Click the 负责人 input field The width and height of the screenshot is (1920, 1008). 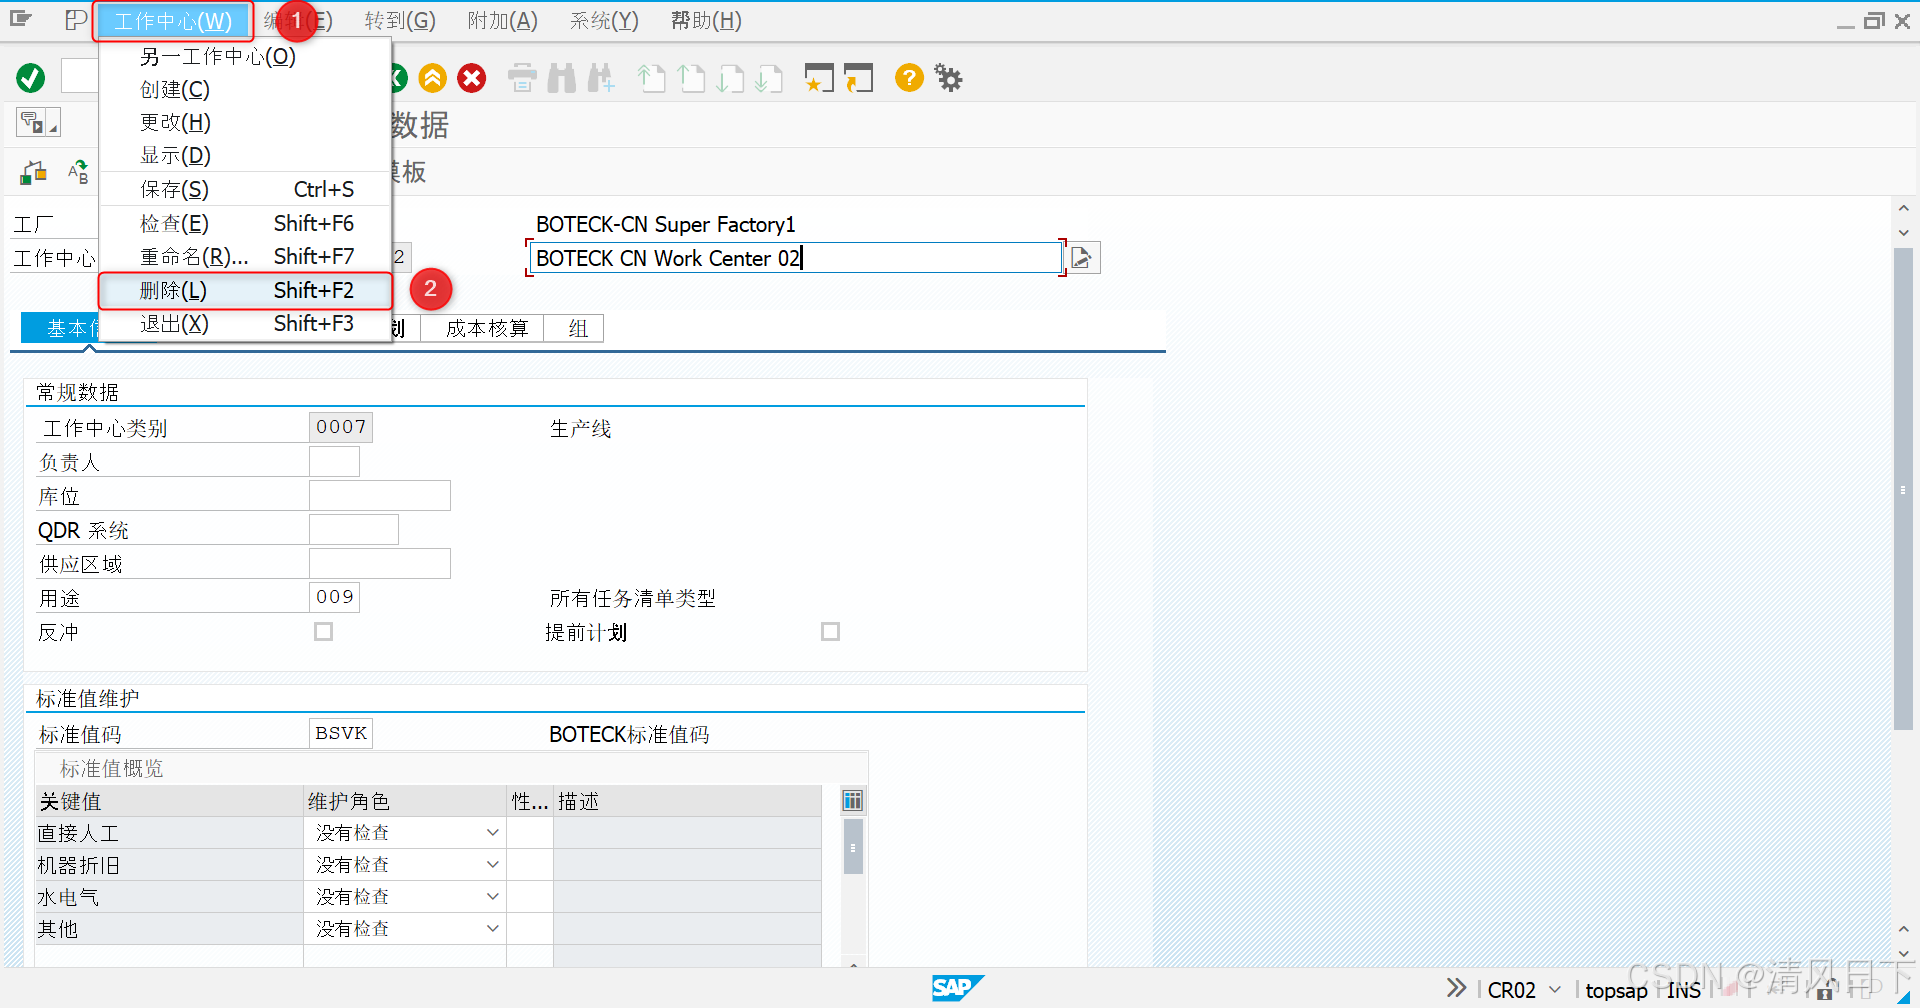334,461
